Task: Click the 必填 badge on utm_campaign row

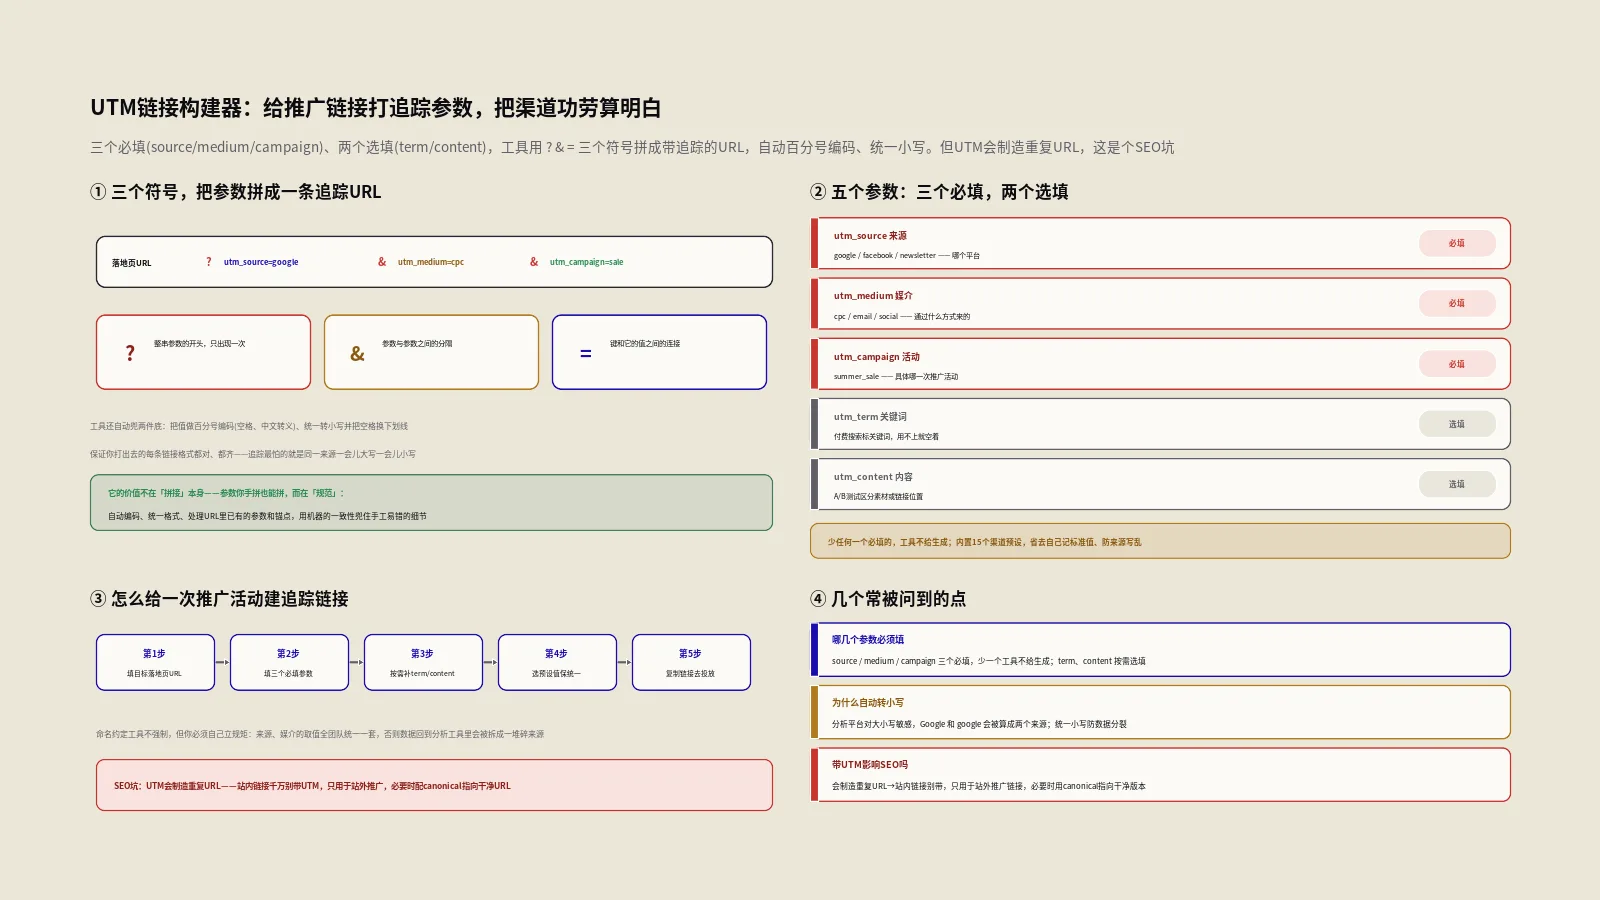Action: tap(1457, 364)
